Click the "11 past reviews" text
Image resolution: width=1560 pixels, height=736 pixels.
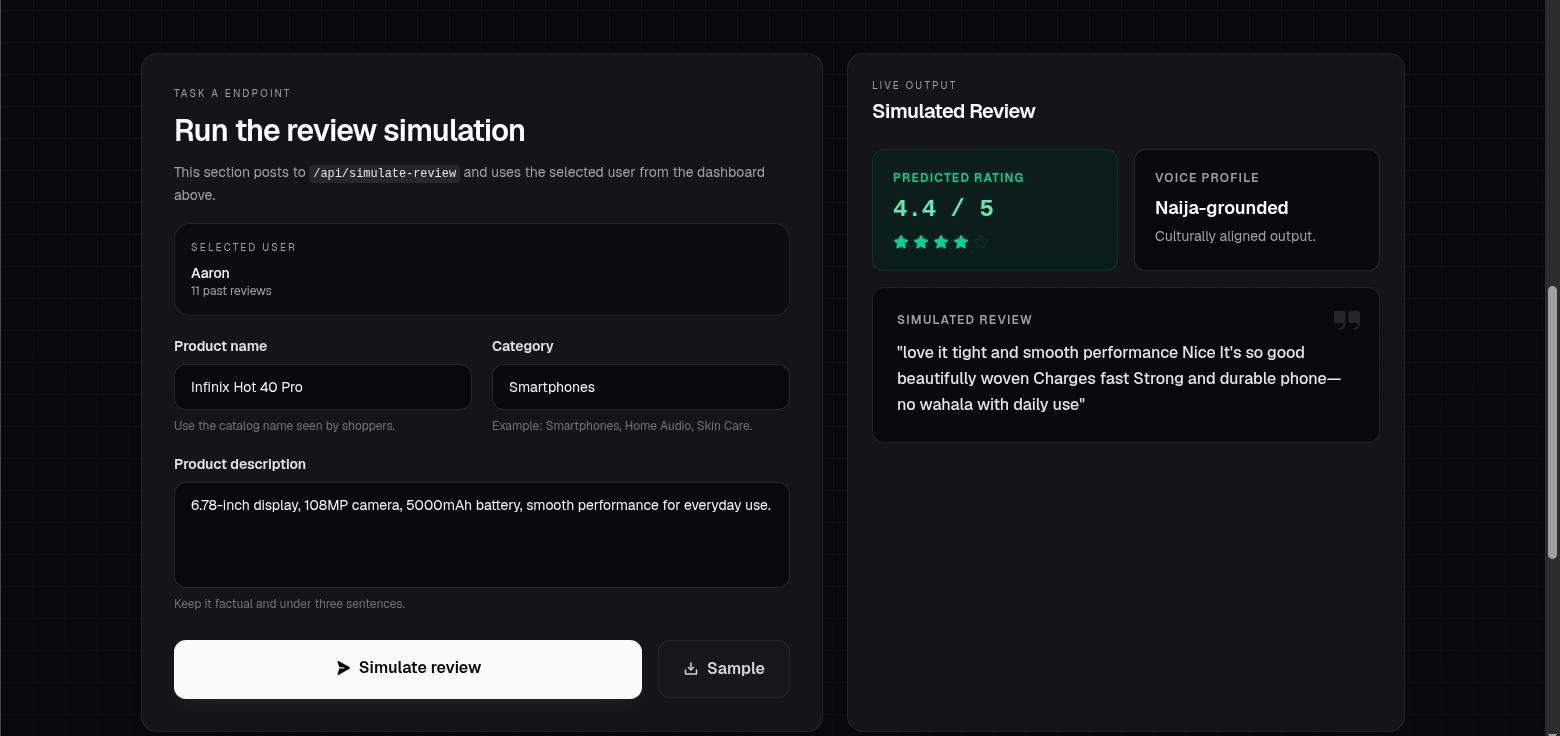pos(231,291)
